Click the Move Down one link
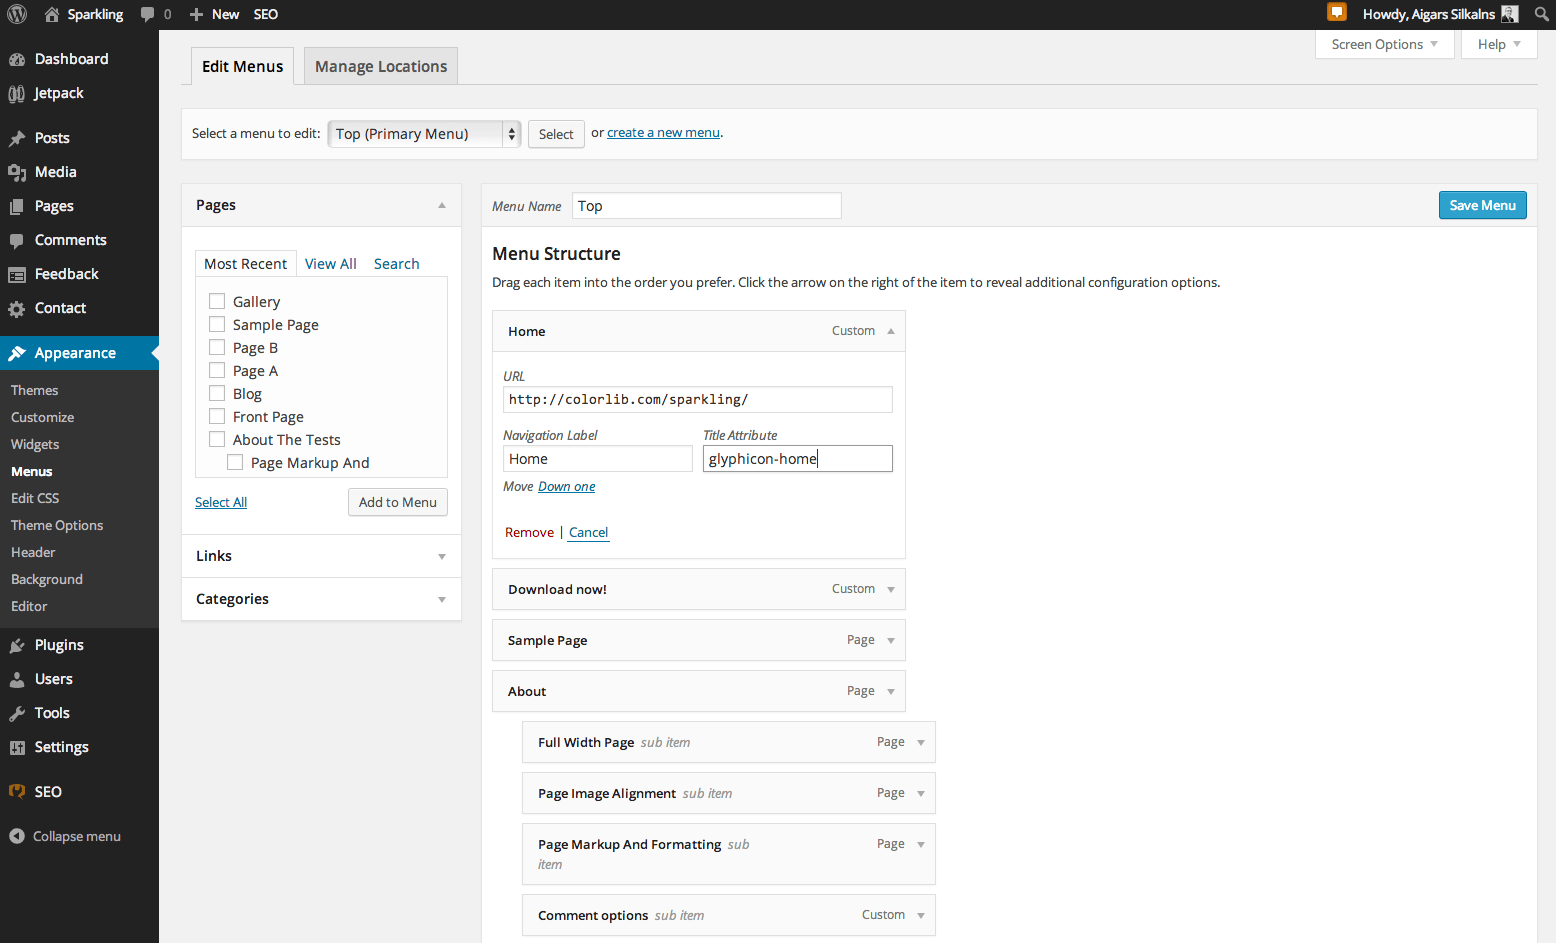 [567, 487]
